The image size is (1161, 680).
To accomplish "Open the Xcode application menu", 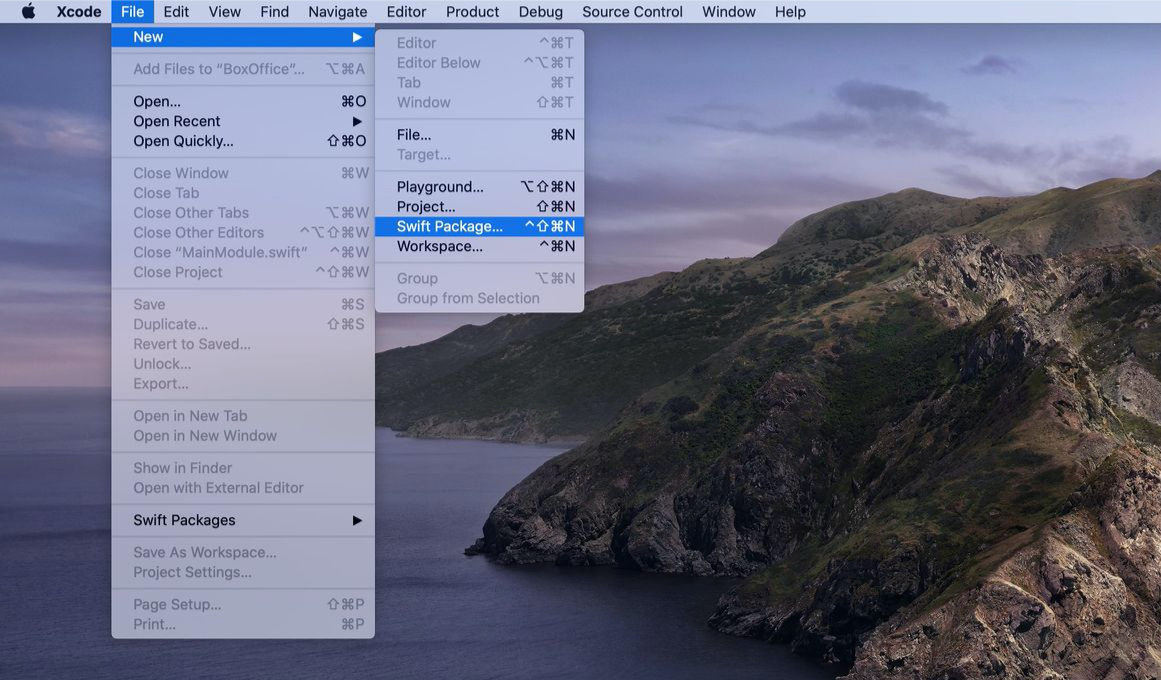I will coord(78,11).
